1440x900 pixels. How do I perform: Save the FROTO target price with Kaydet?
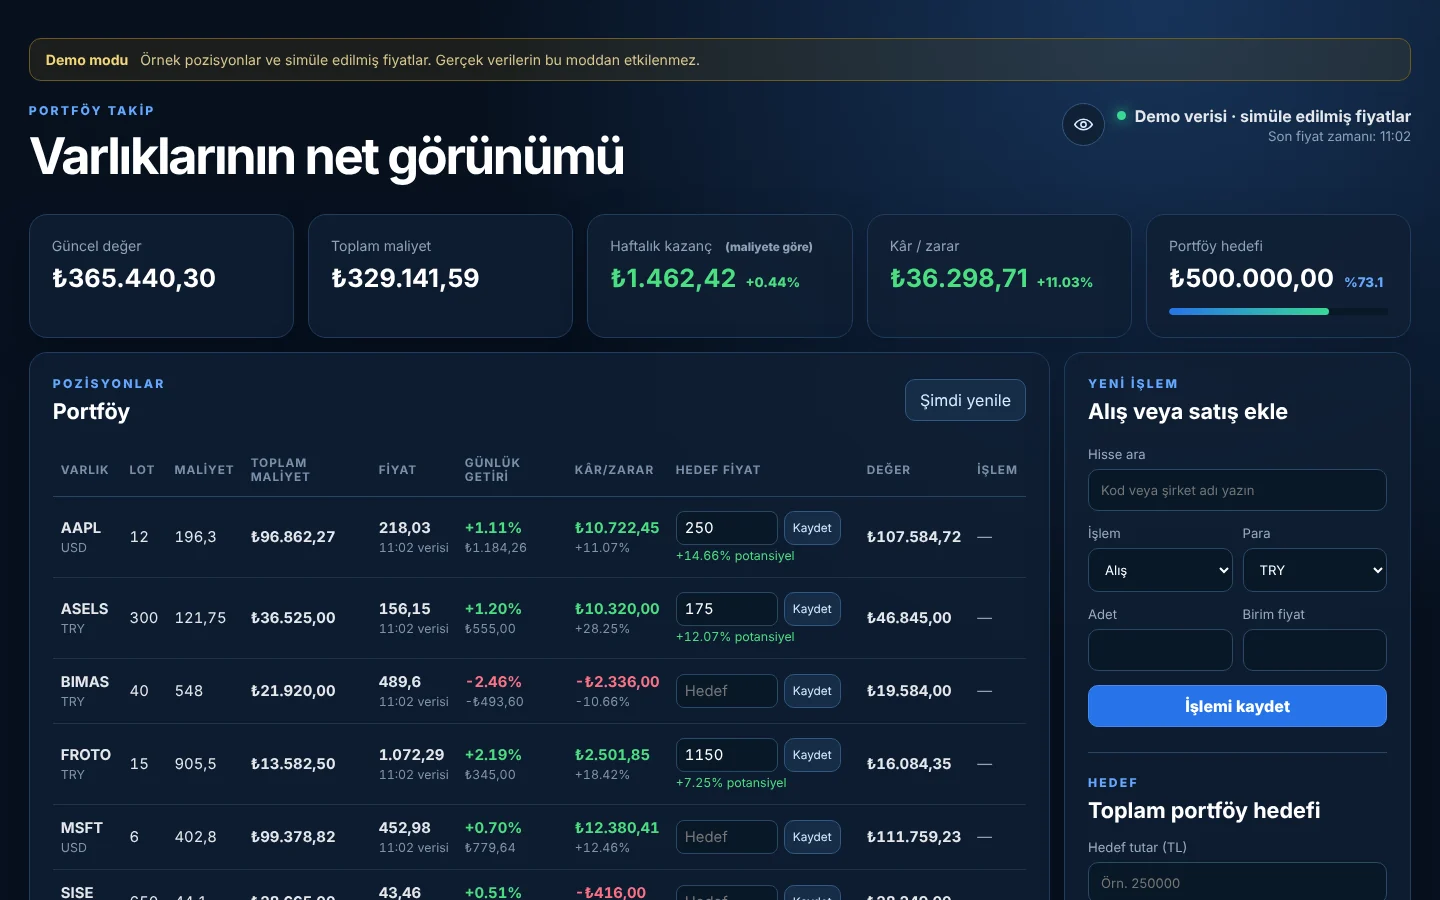coord(812,755)
